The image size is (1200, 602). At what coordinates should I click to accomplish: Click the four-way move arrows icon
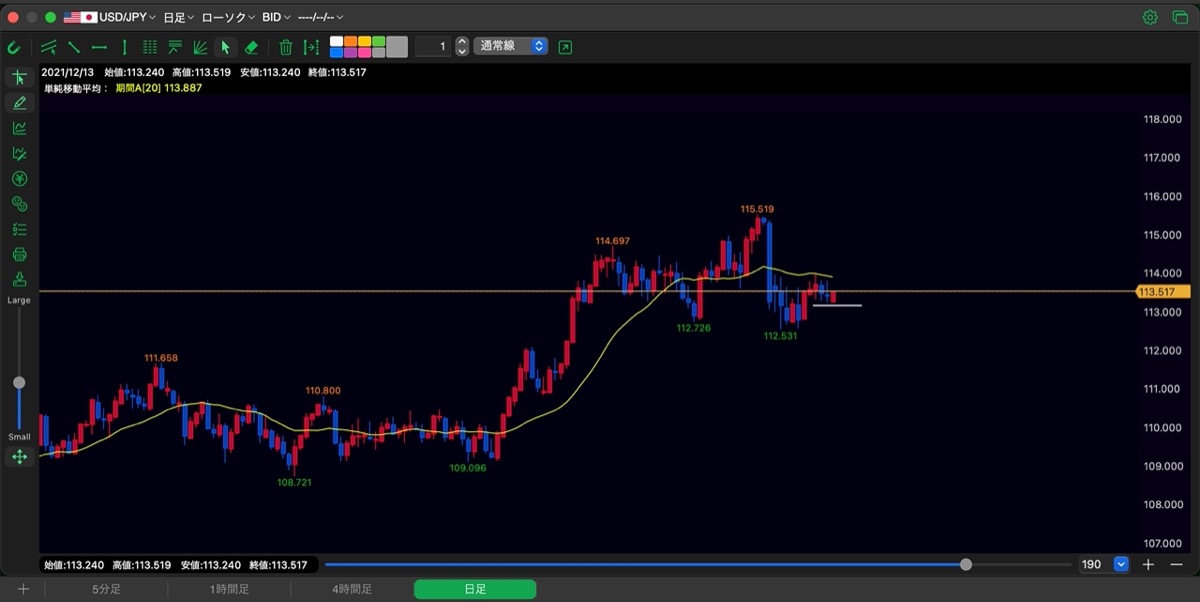(19, 457)
